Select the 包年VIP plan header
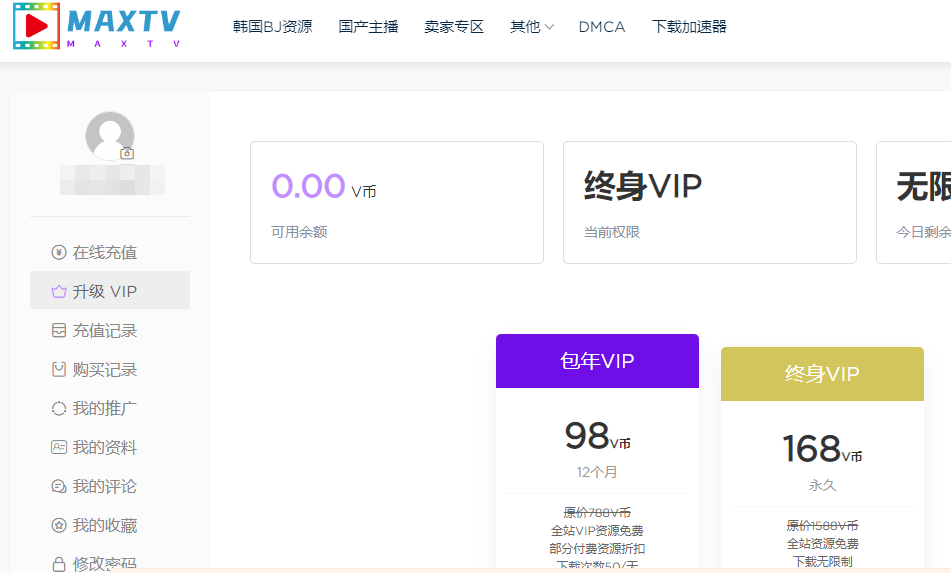The height and width of the screenshot is (573, 951). pyautogui.click(x=597, y=361)
